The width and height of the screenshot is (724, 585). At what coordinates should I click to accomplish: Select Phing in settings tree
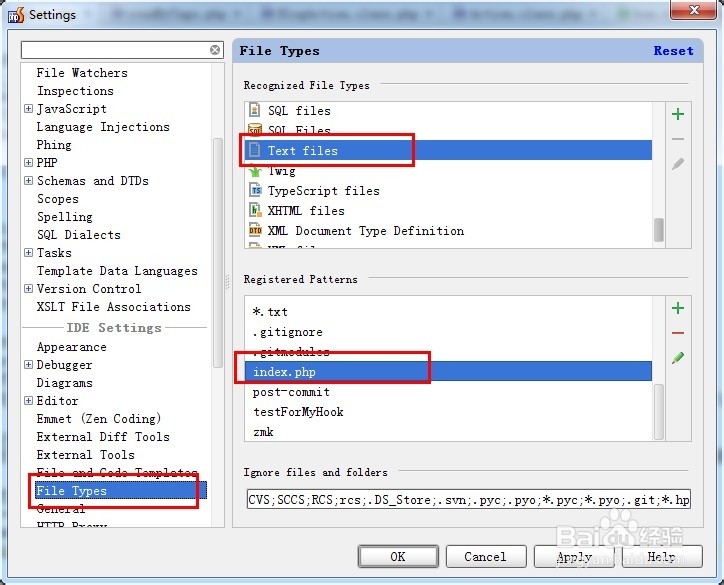(x=54, y=145)
